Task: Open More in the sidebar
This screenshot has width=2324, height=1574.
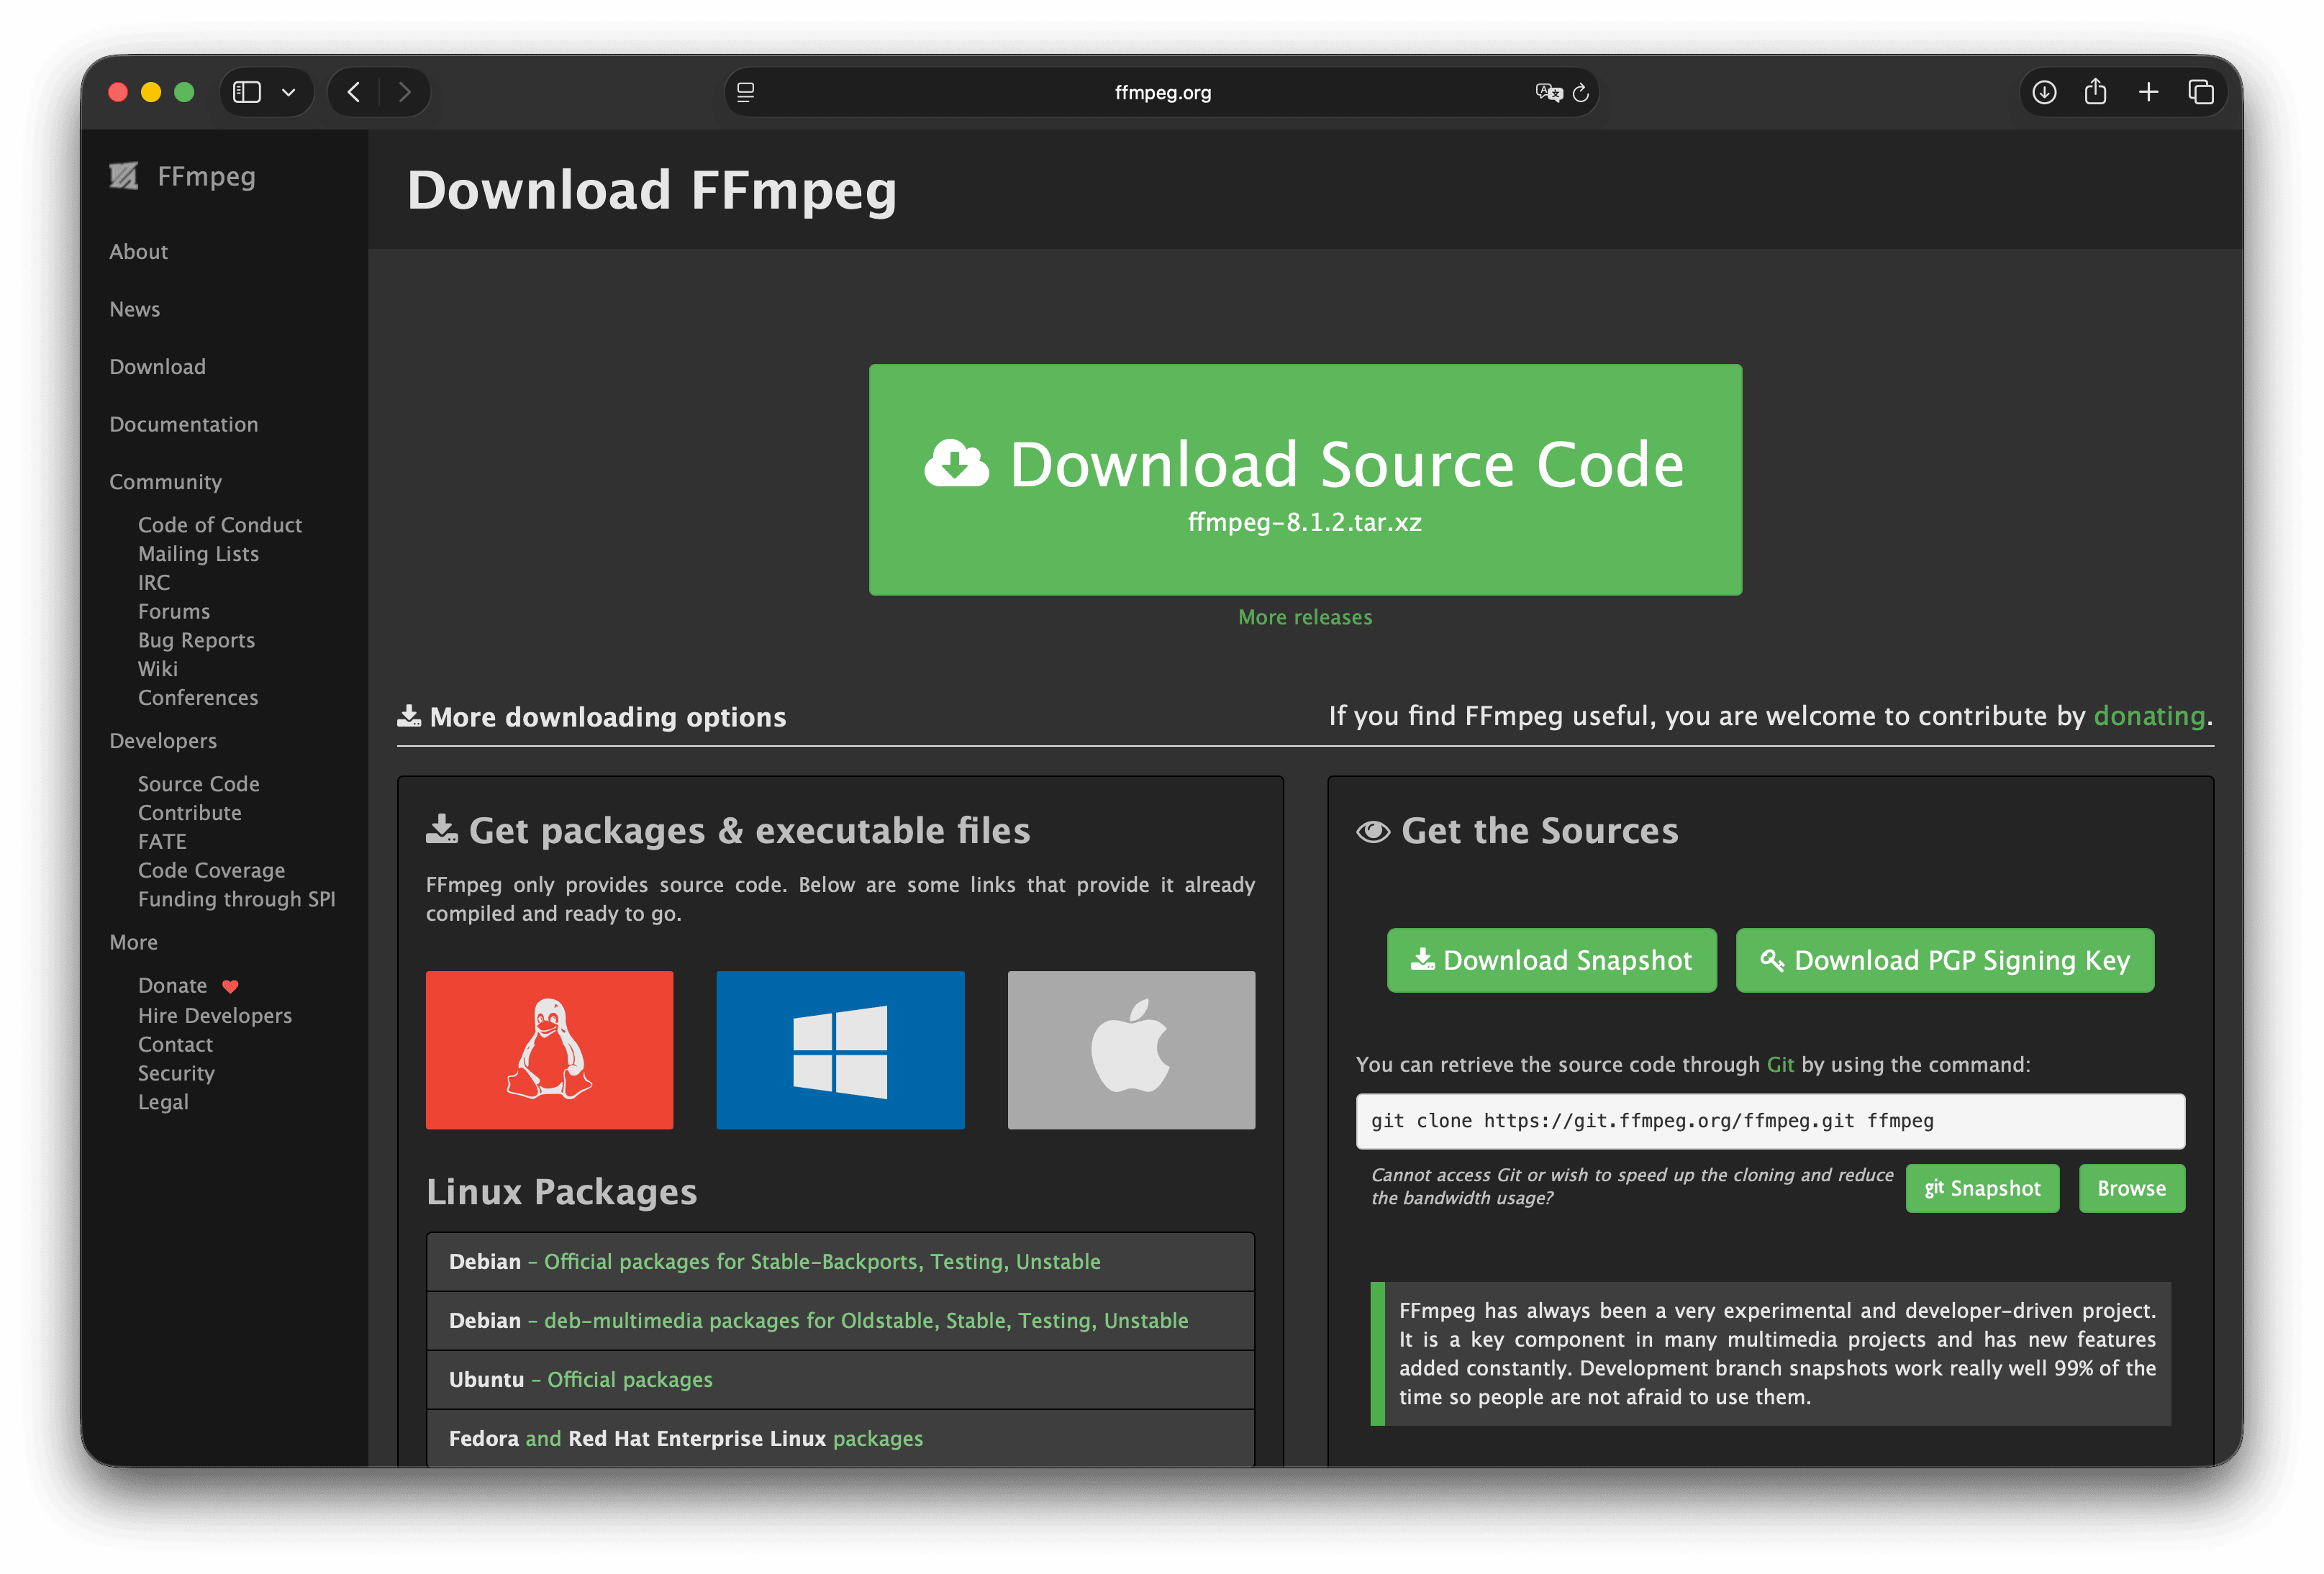Action: point(133,942)
